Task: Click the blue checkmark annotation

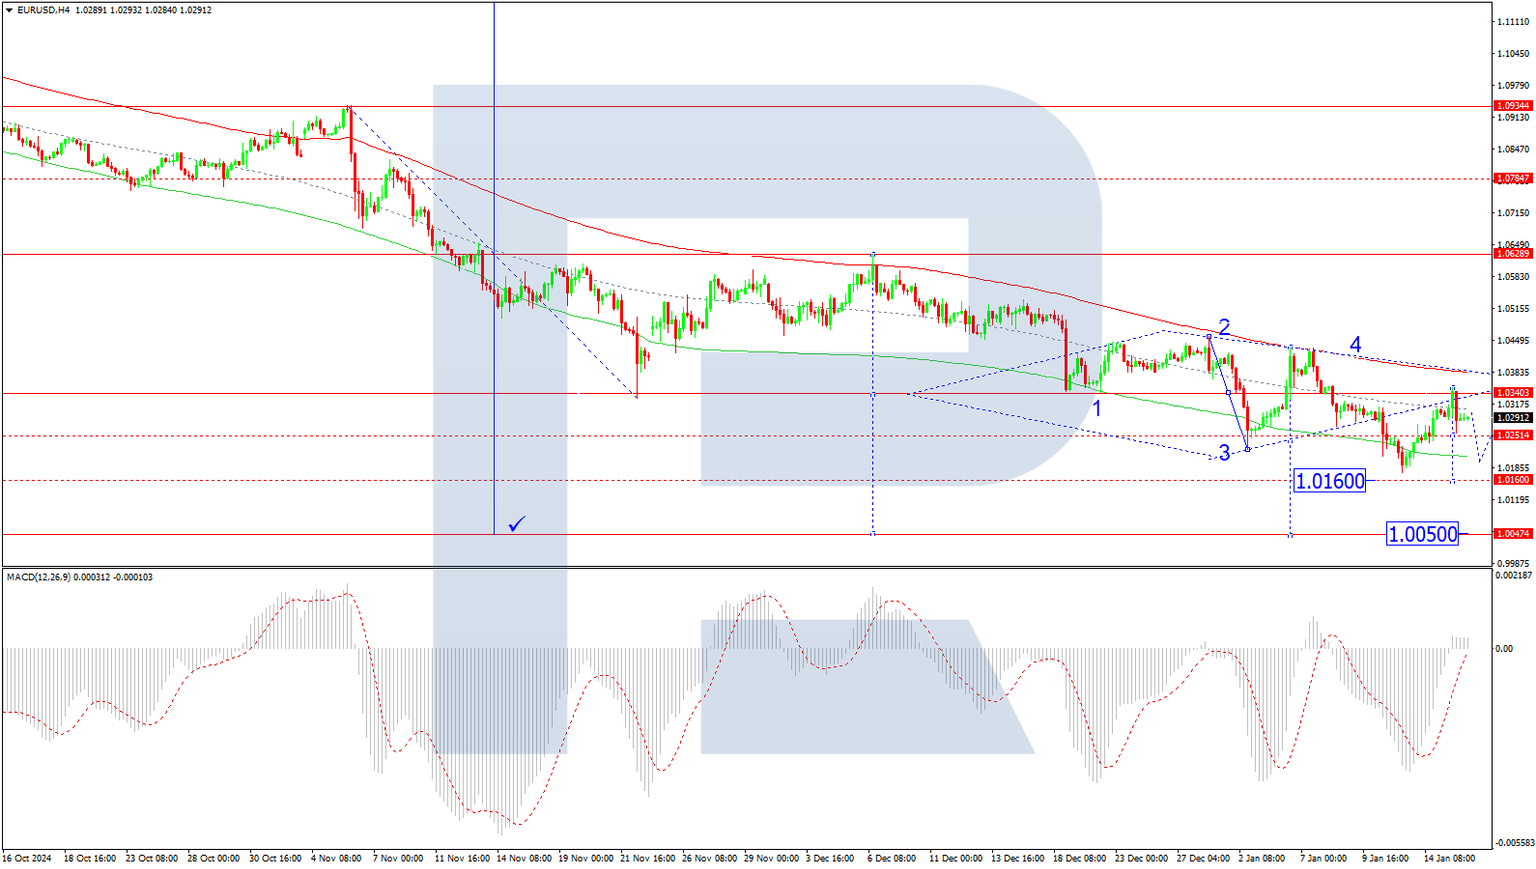Action: tap(516, 522)
